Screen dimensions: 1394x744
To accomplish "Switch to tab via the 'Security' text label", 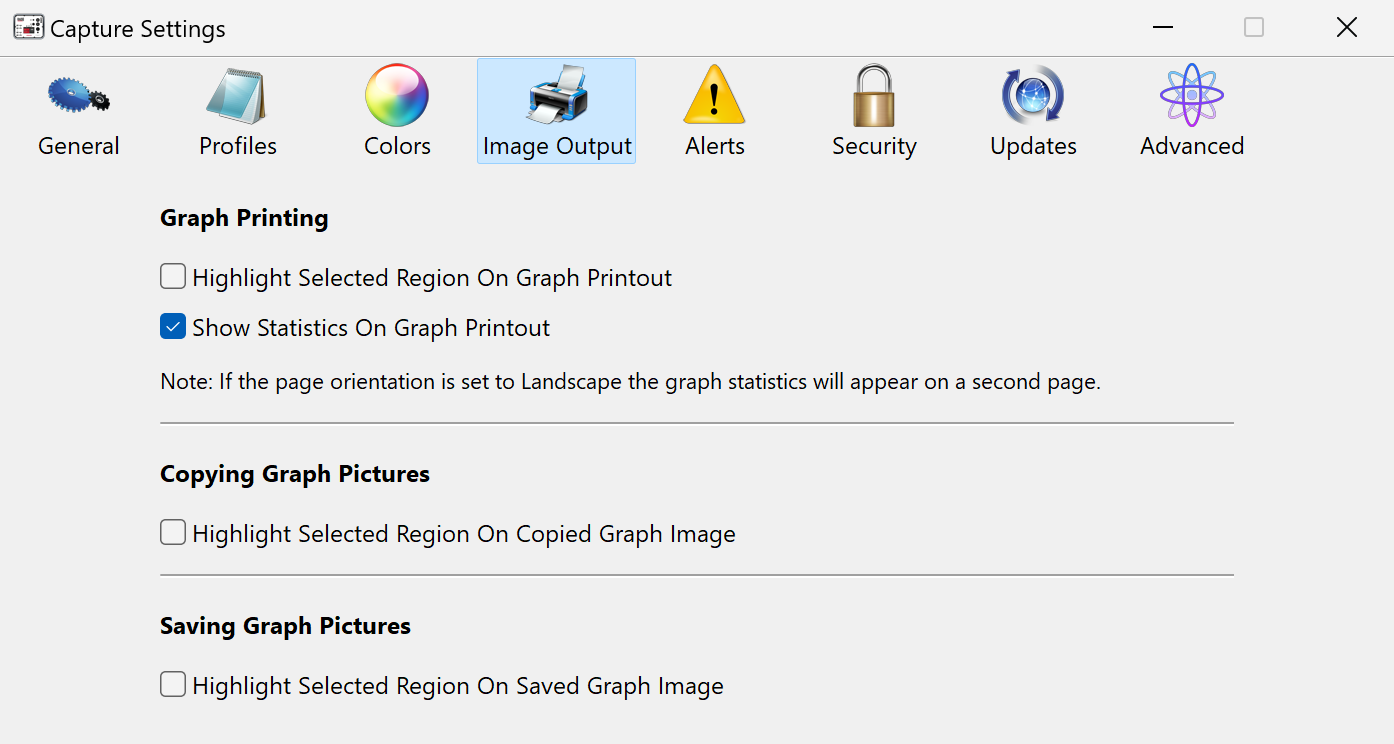I will tap(874, 146).
